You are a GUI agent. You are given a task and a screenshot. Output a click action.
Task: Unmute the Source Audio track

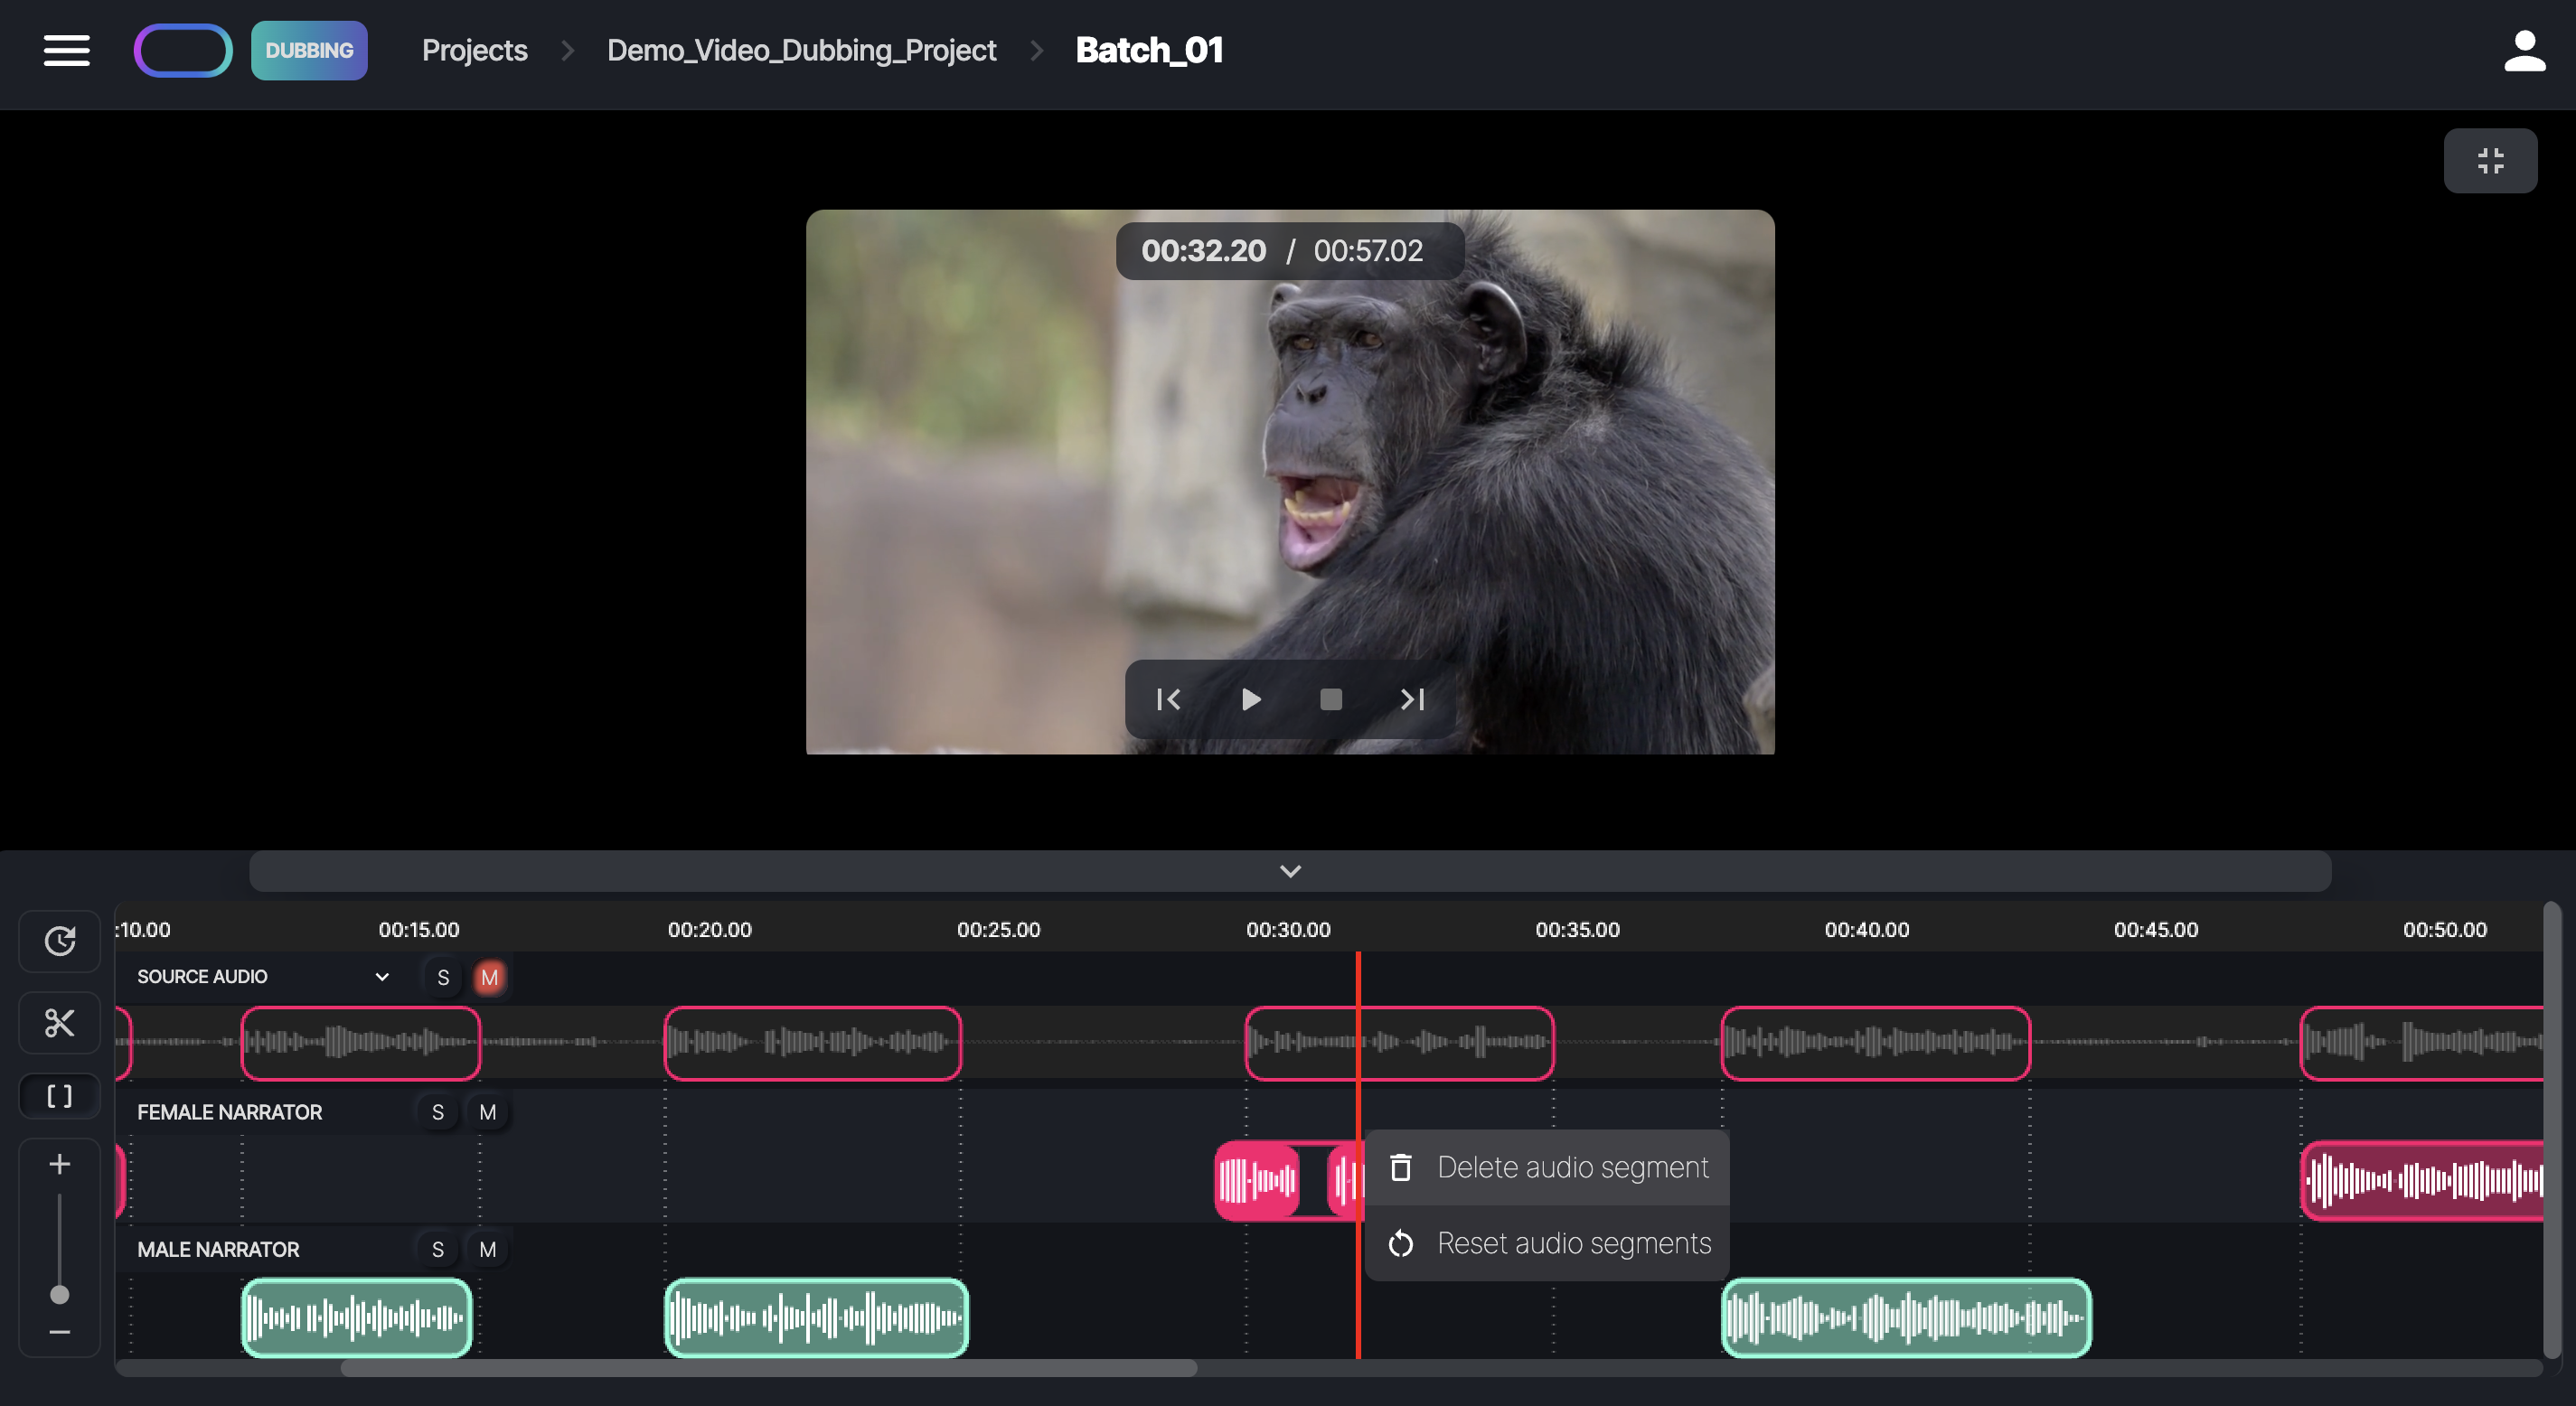click(x=489, y=977)
